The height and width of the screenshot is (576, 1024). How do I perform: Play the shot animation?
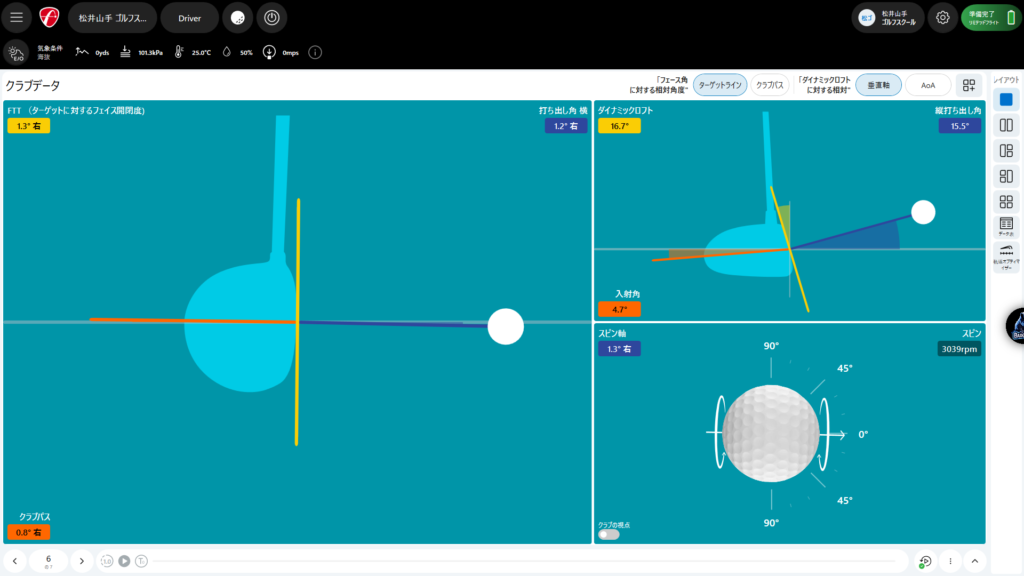click(124, 561)
